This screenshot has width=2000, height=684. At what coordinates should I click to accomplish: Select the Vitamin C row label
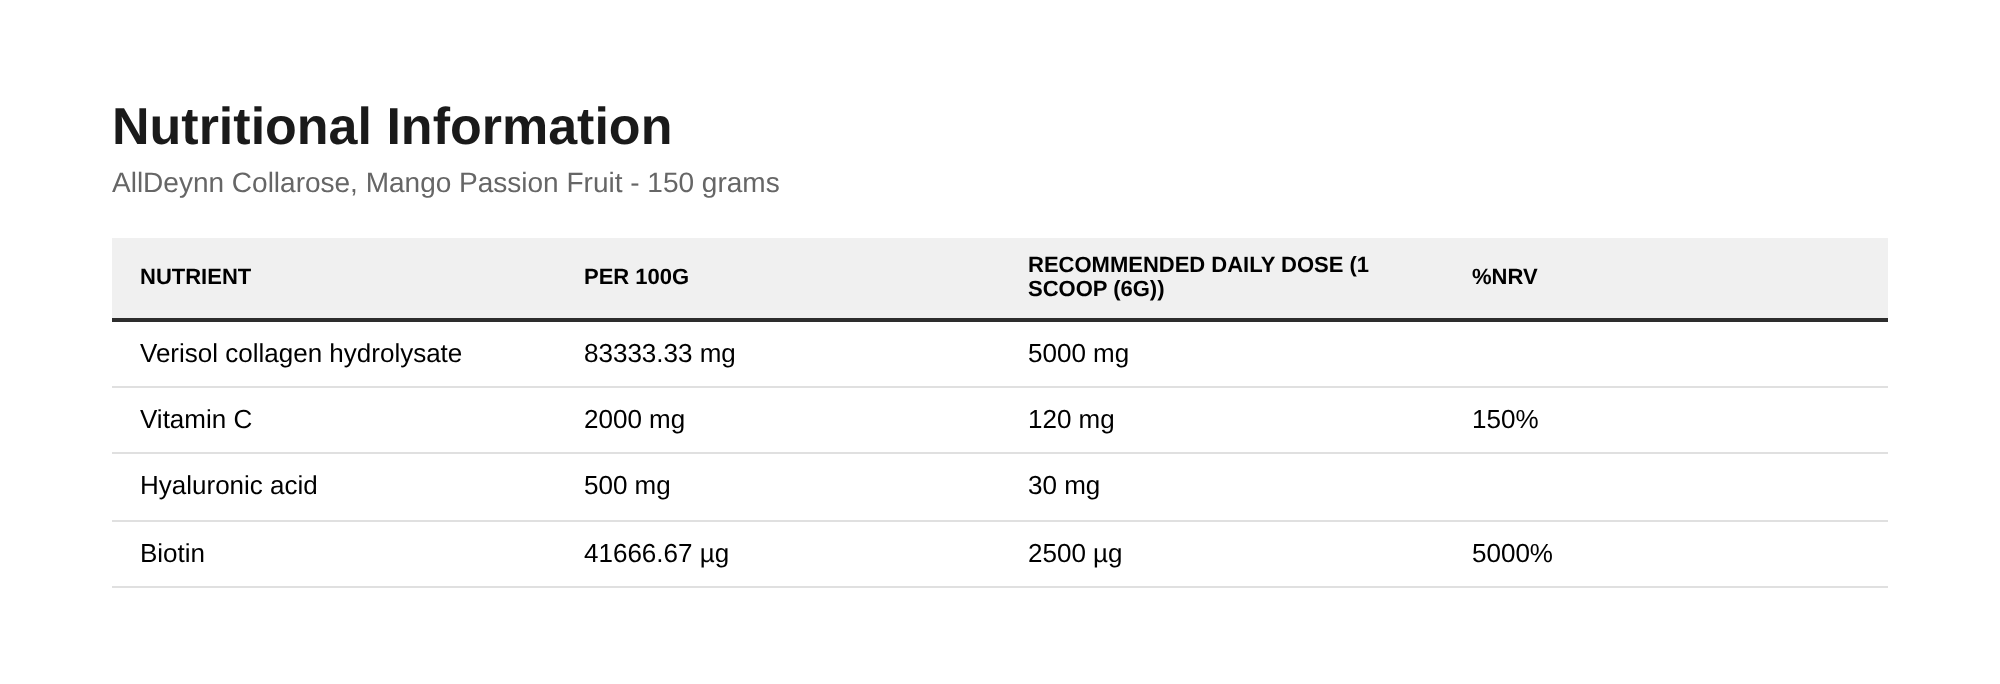[196, 420]
